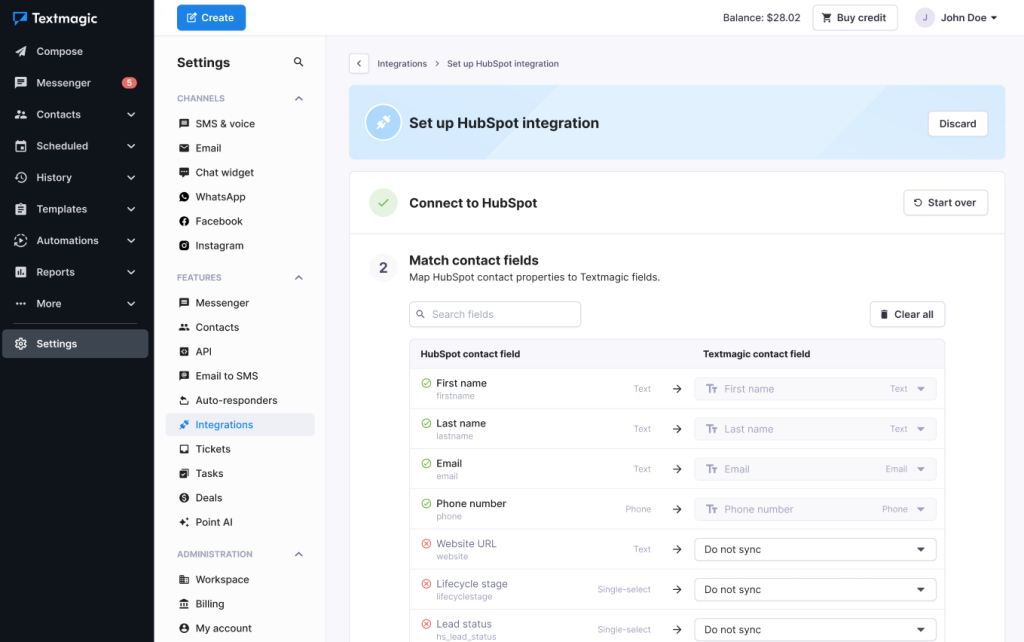This screenshot has height=642, width=1024.
Task: Click the More ellipsis icon
Action: (x=21, y=304)
